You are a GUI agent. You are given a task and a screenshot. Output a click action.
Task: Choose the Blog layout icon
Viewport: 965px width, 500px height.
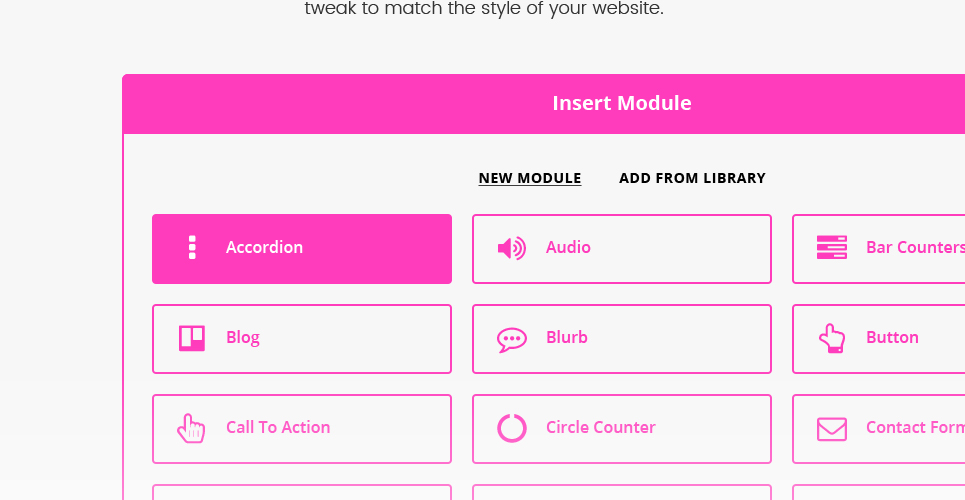[x=192, y=338]
